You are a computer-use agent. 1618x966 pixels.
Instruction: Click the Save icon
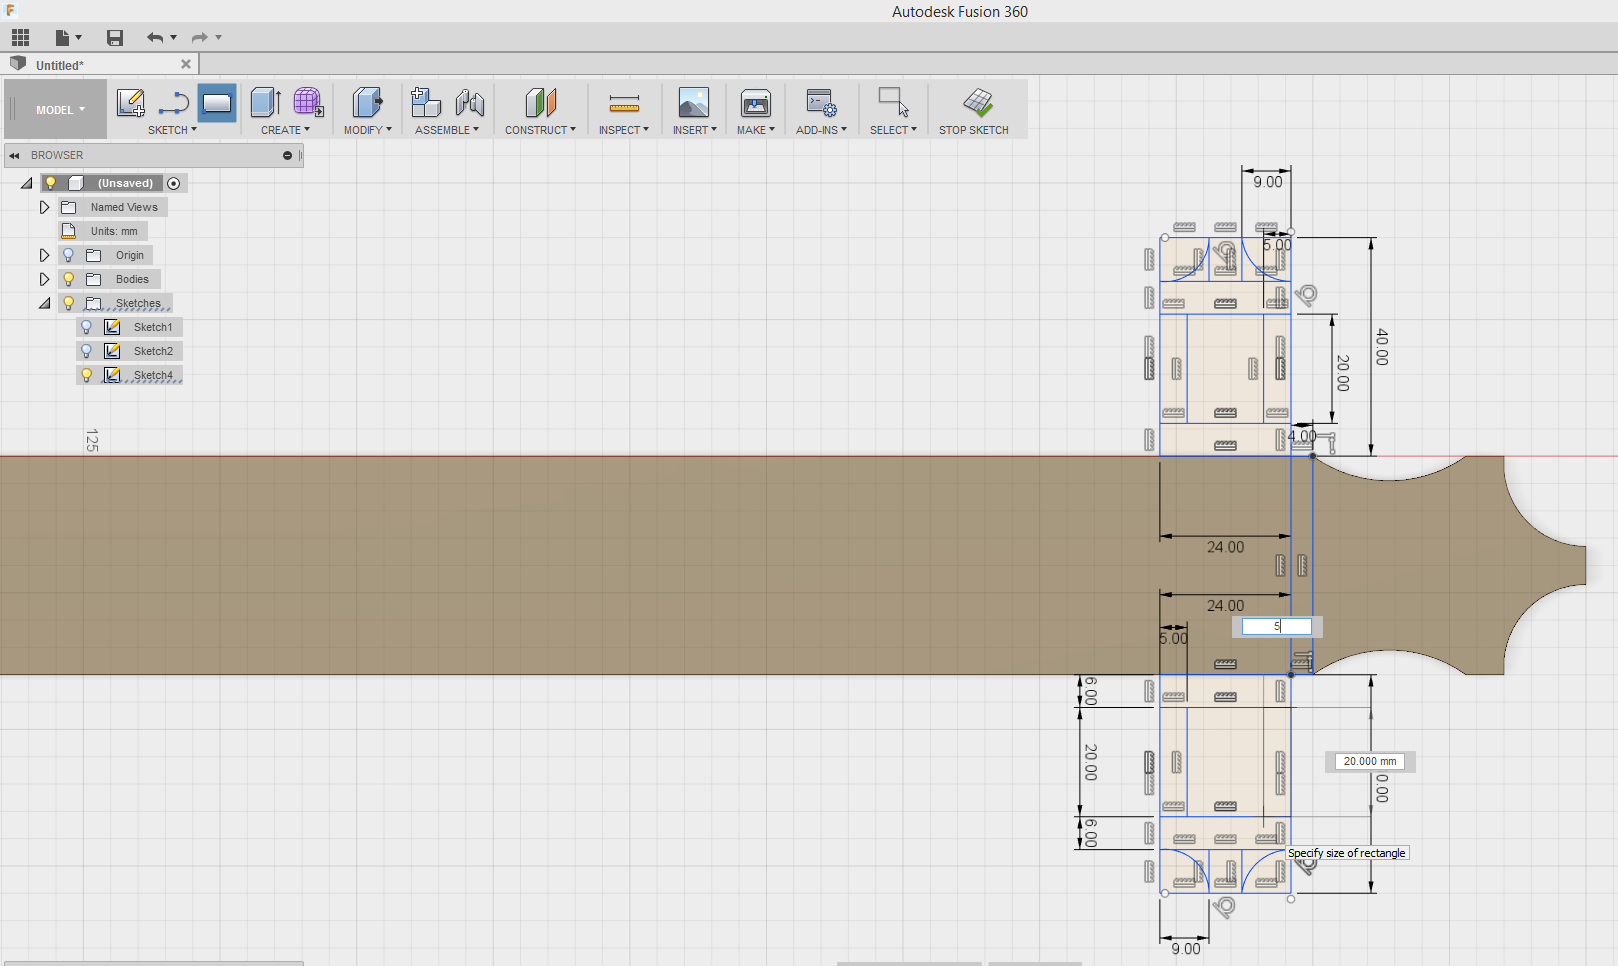[115, 38]
